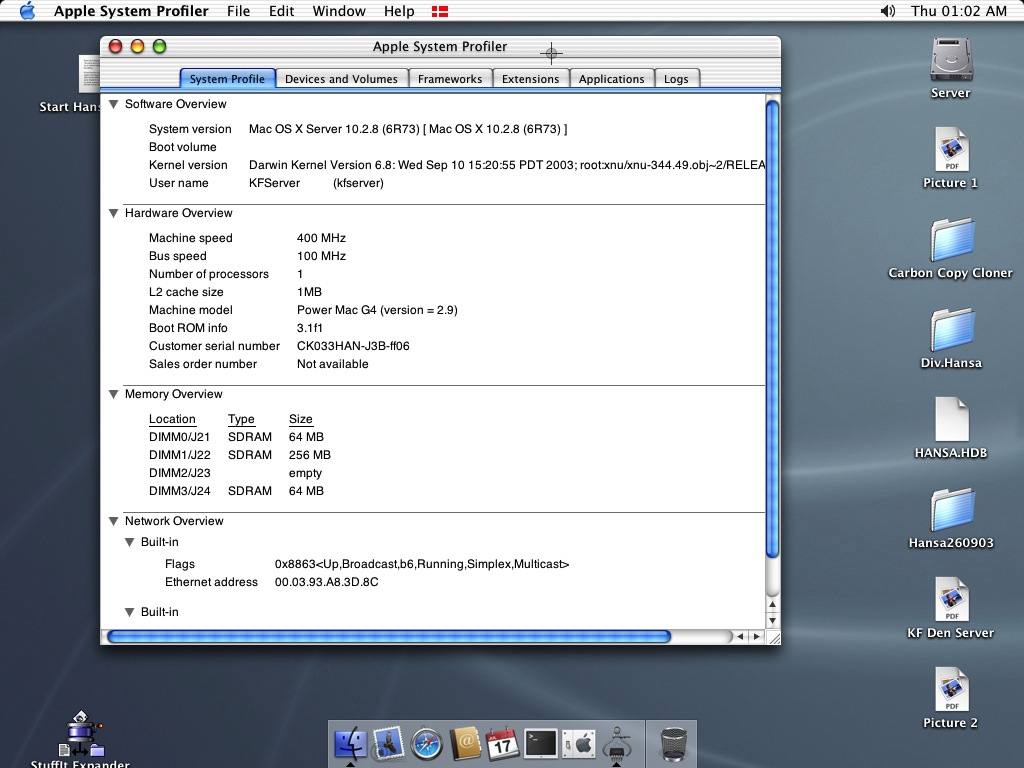Select the Carbon Copy Cloner folder

pyautogui.click(x=952, y=240)
